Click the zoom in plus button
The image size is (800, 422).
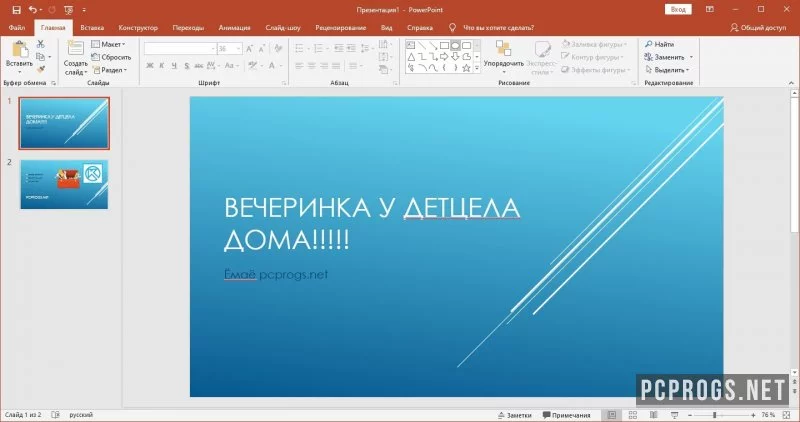753,415
